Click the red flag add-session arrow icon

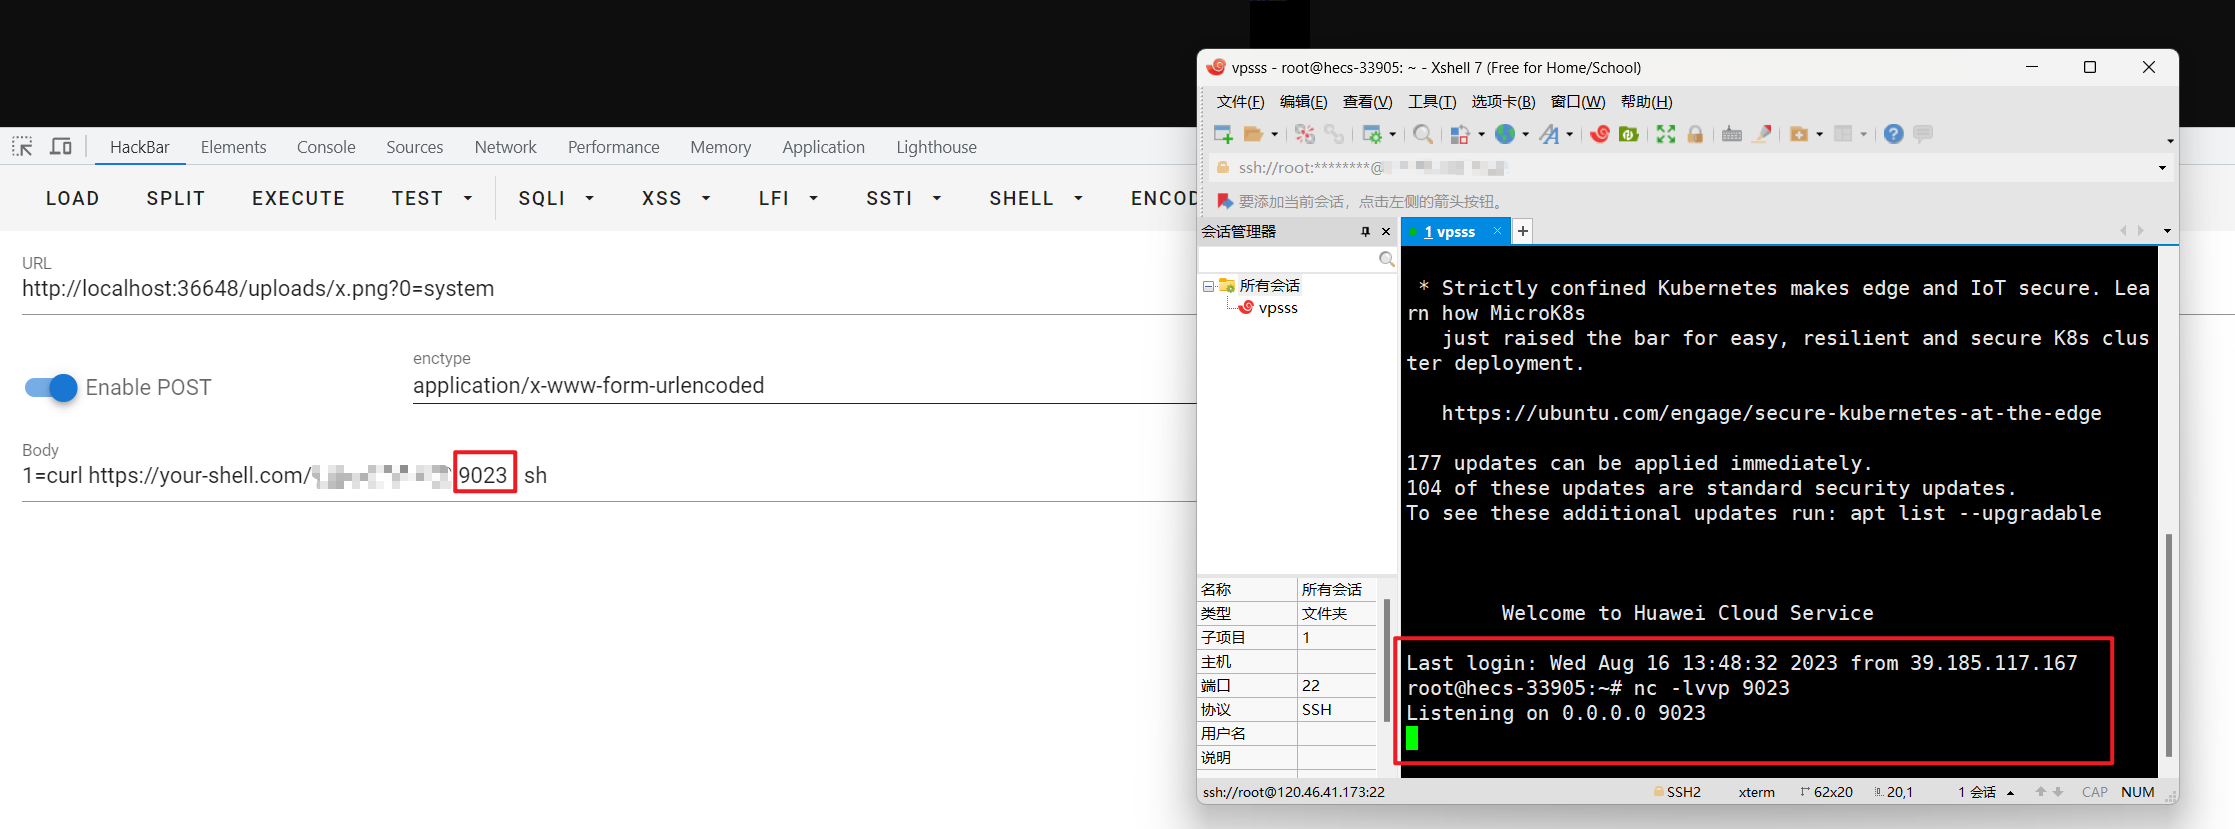tap(1224, 201)
